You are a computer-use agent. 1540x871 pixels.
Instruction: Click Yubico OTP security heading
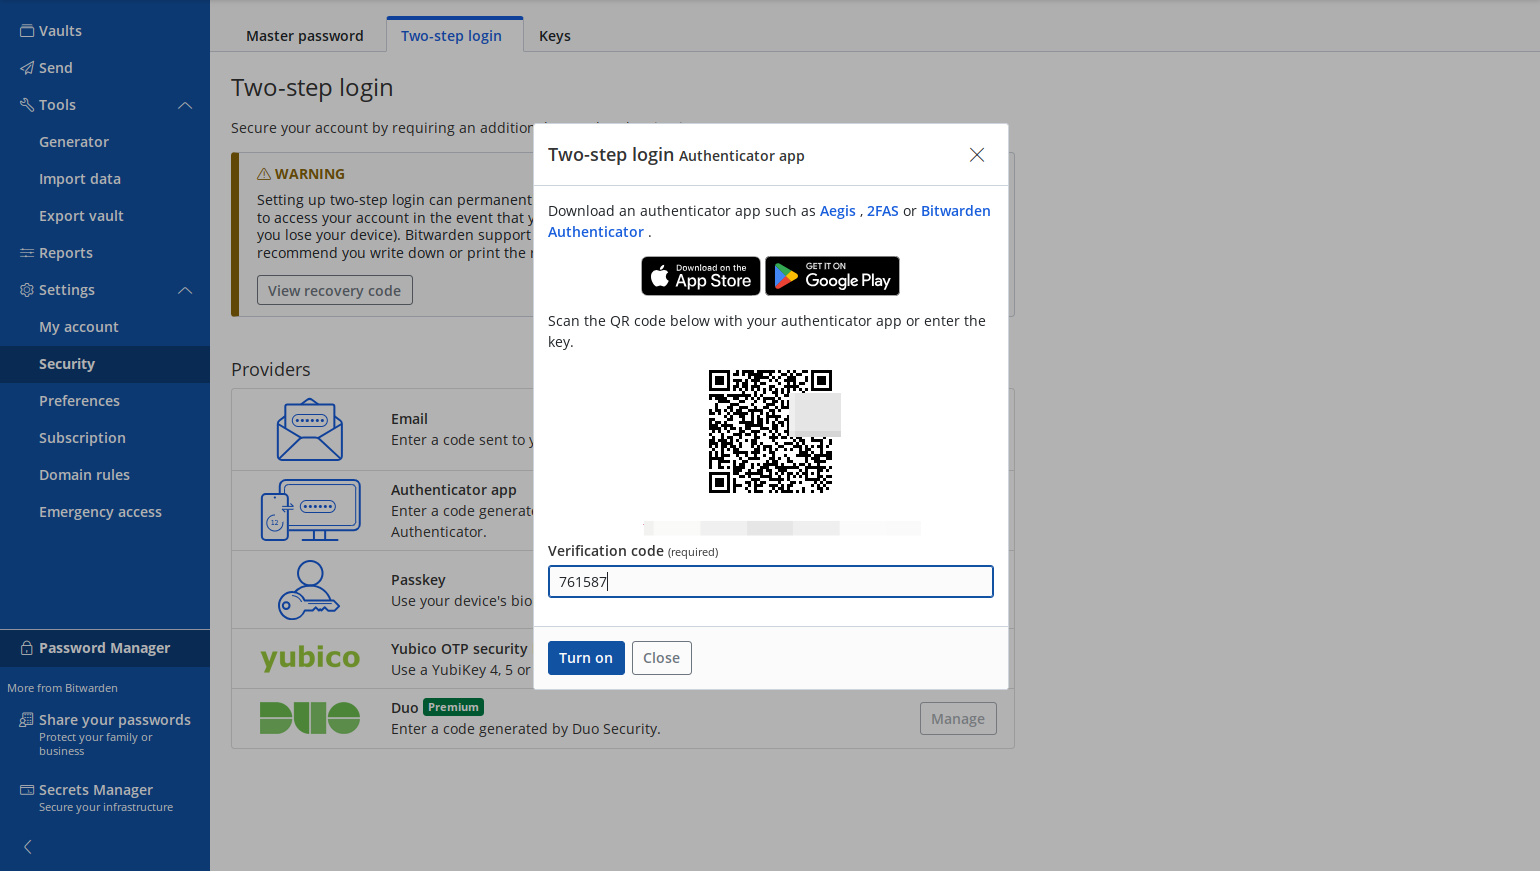pos(459,649)
